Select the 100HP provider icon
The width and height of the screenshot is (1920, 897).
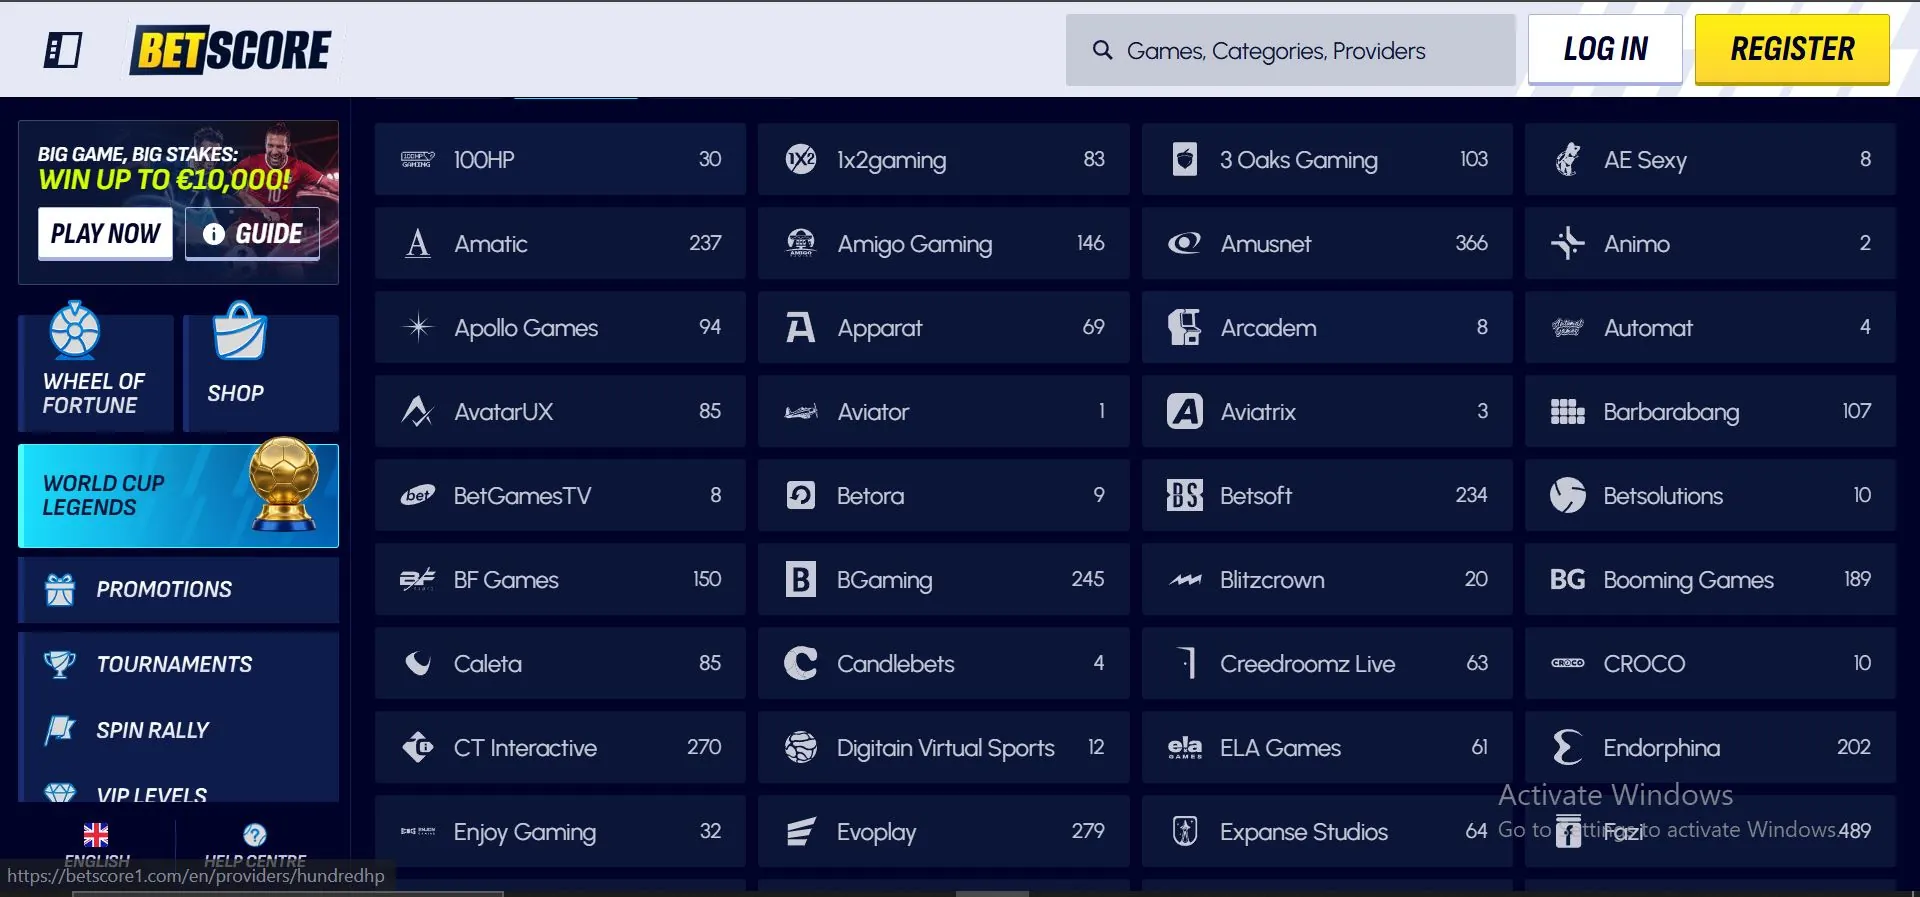[418, 159]
